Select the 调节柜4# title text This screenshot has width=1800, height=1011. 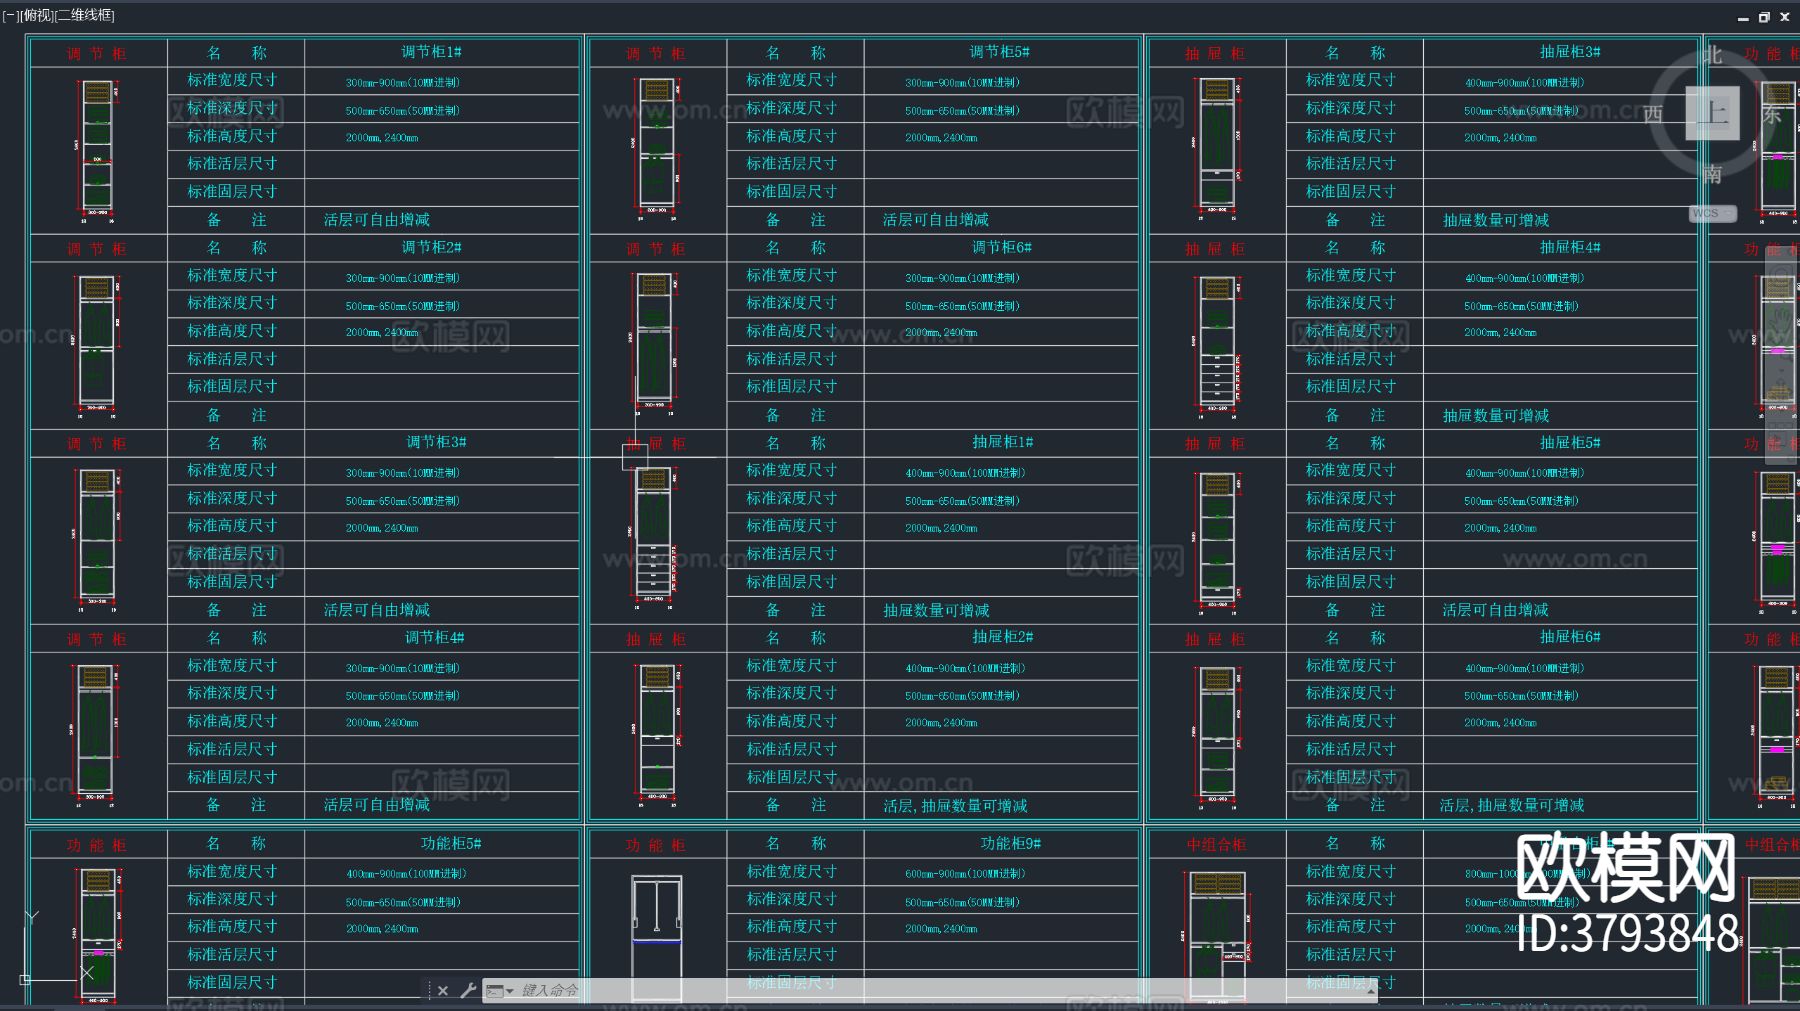(434, 637)
